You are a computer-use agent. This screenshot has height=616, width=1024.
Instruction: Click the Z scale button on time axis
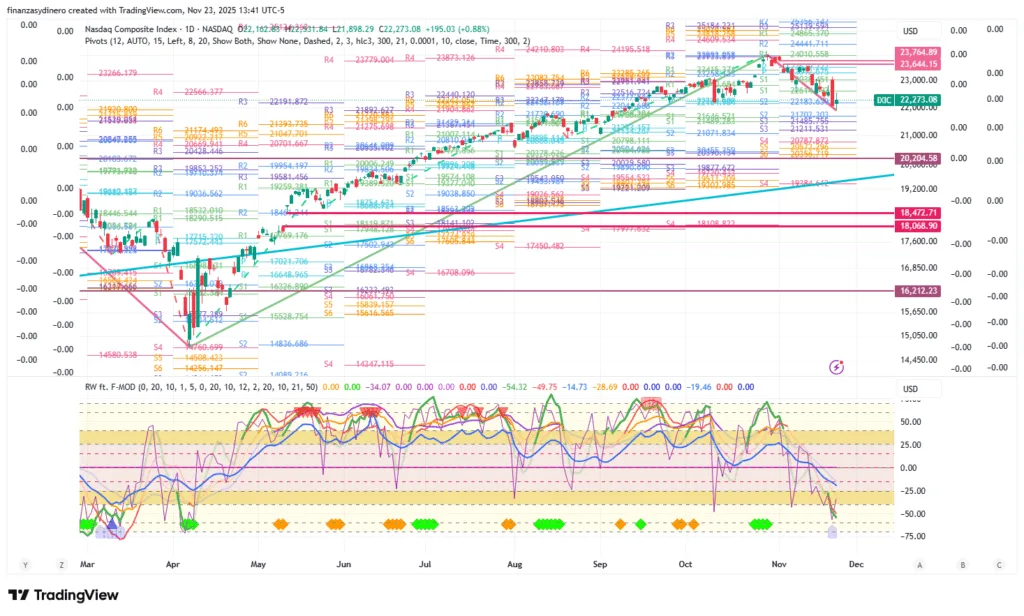pyautogui.click(x=61, y=564)
